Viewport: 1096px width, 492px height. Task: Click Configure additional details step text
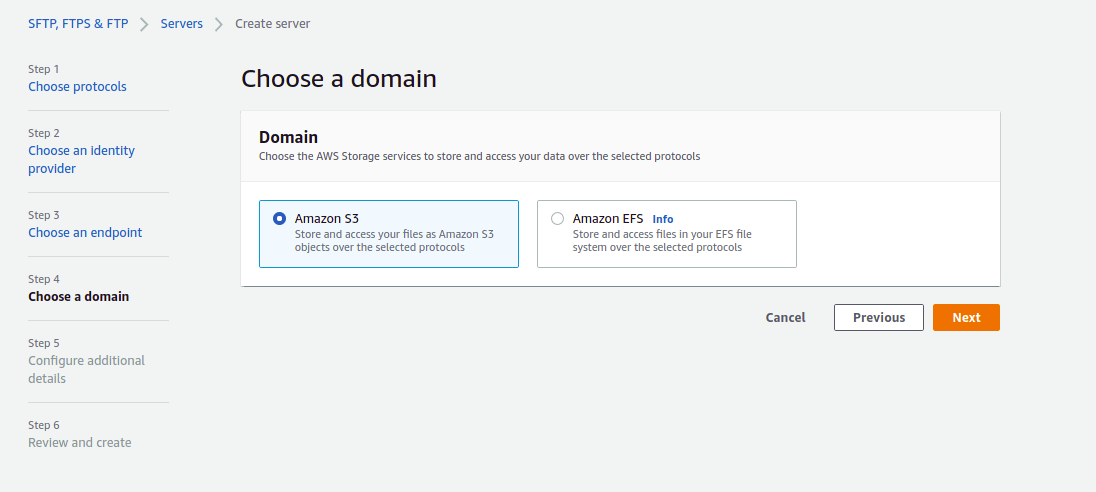[x=87, y=369]
